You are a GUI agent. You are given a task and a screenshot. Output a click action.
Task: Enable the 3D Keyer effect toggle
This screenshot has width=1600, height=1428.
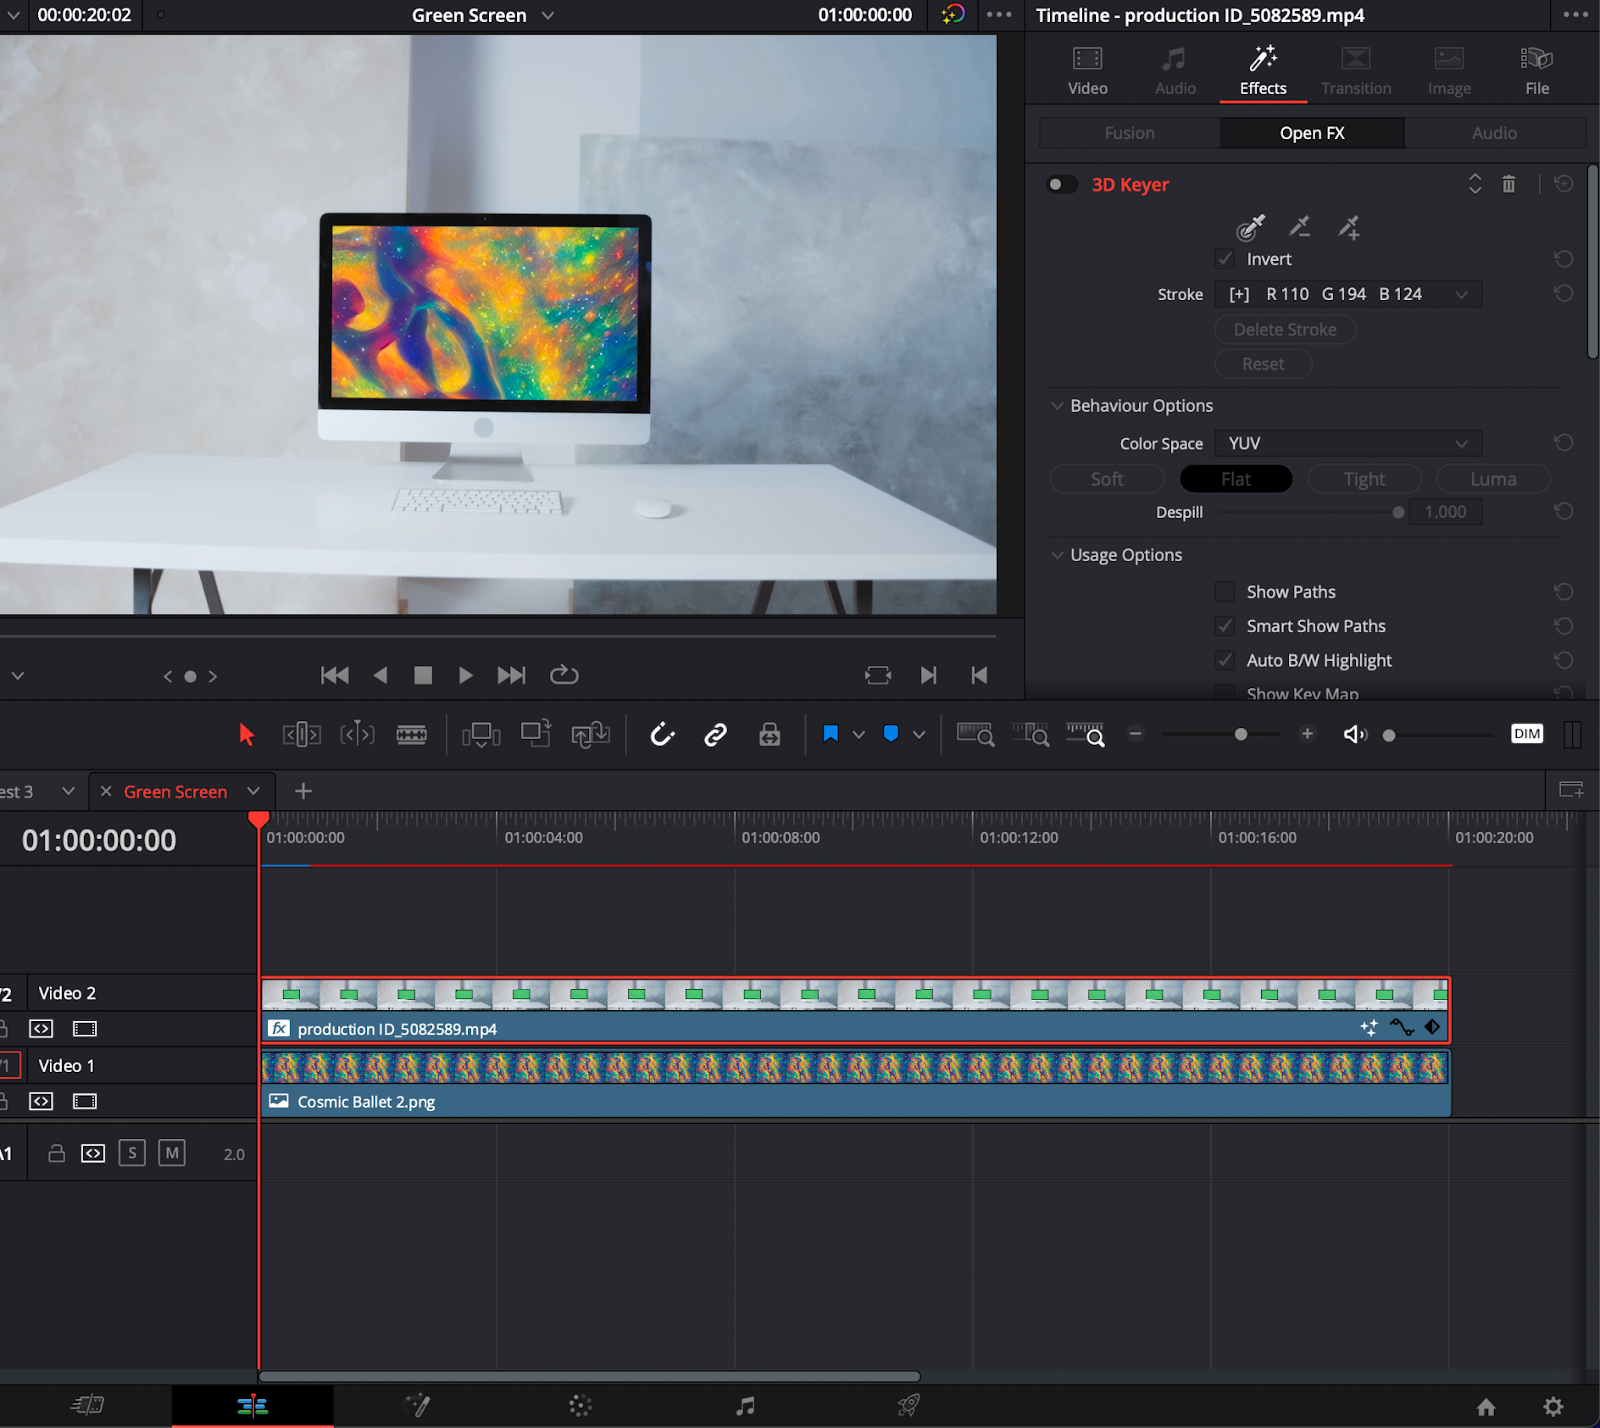click(x=1062, y=184)
